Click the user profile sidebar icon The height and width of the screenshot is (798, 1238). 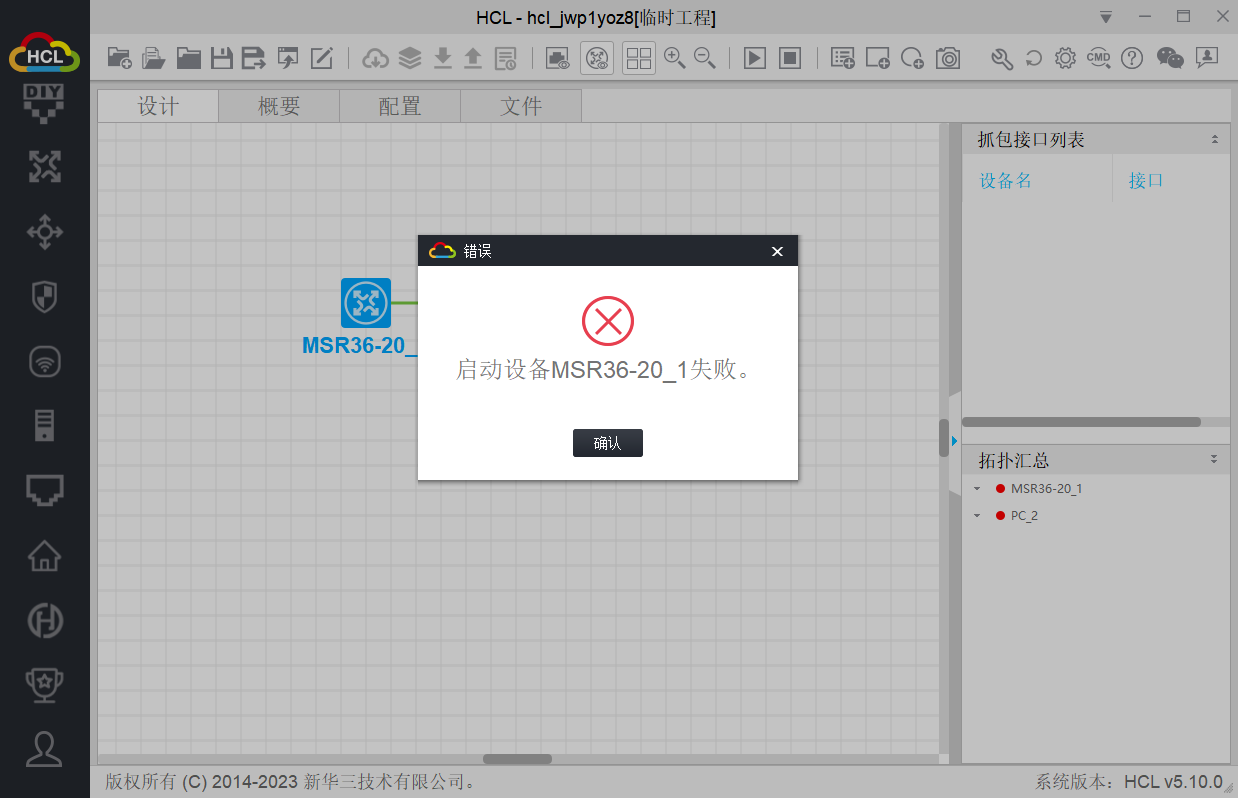(44, 748)
